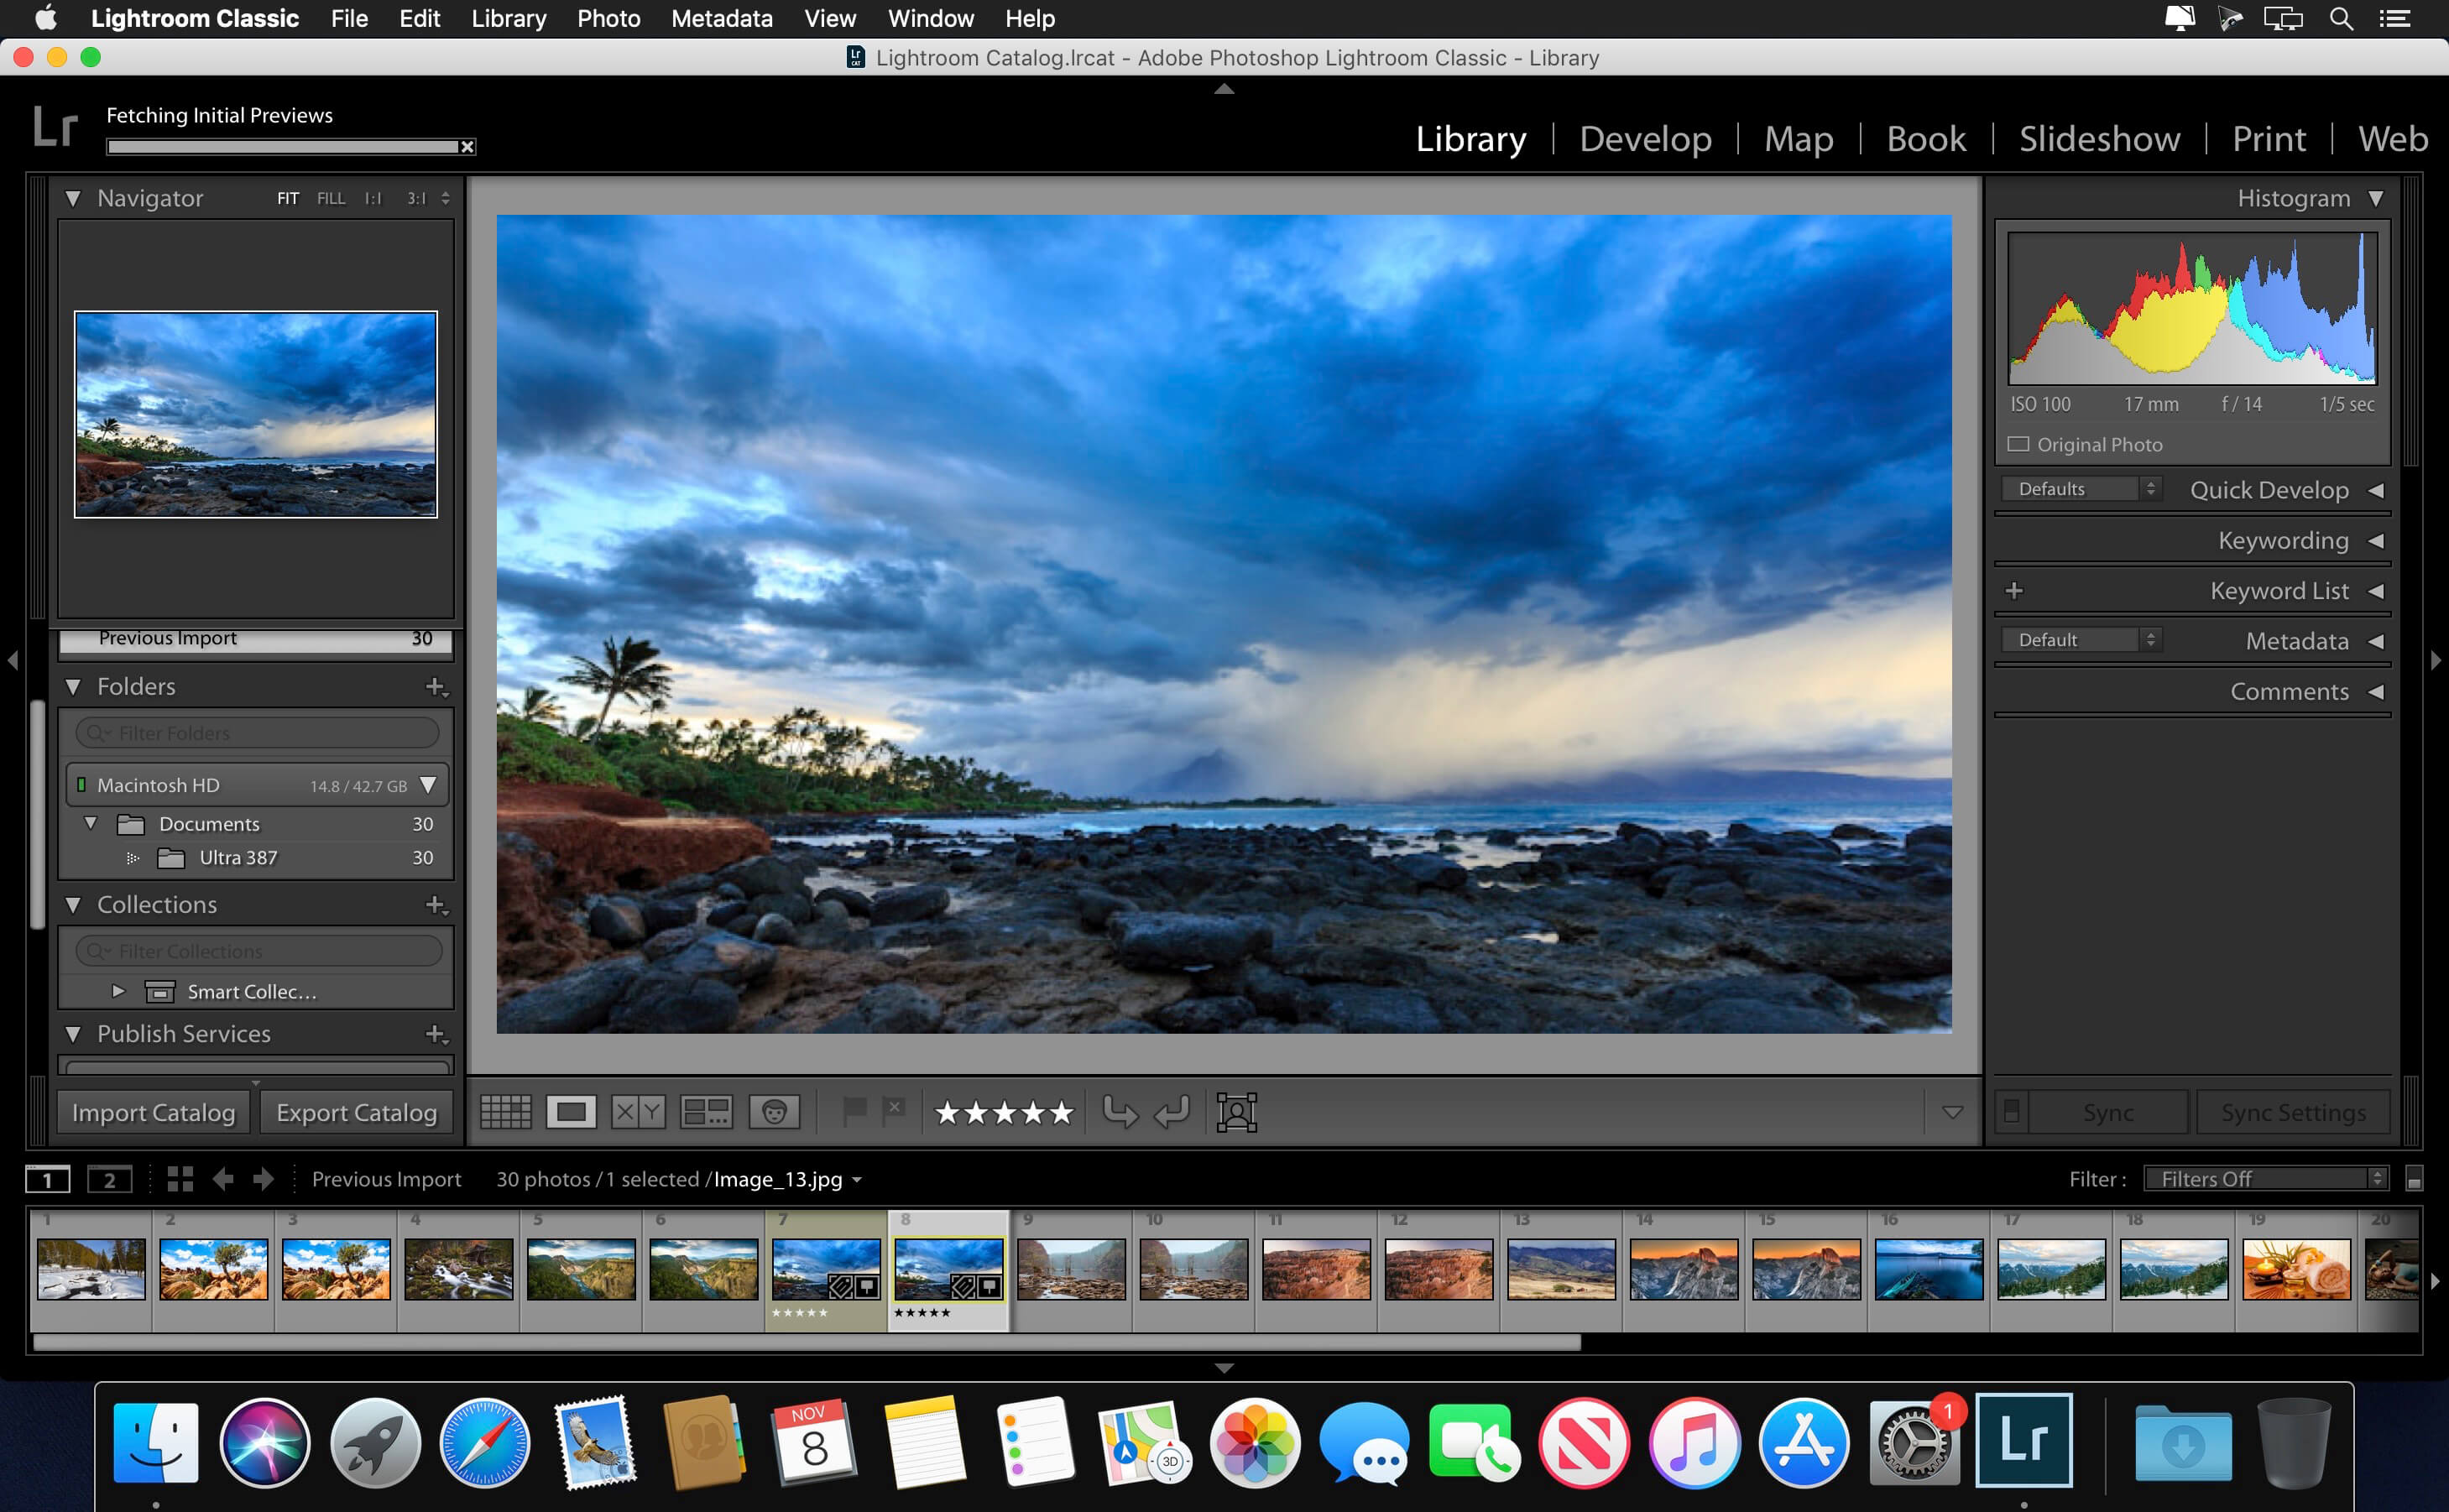Select the loupe view icon
The image size is (2449, 1512).
pos(574,1112)
